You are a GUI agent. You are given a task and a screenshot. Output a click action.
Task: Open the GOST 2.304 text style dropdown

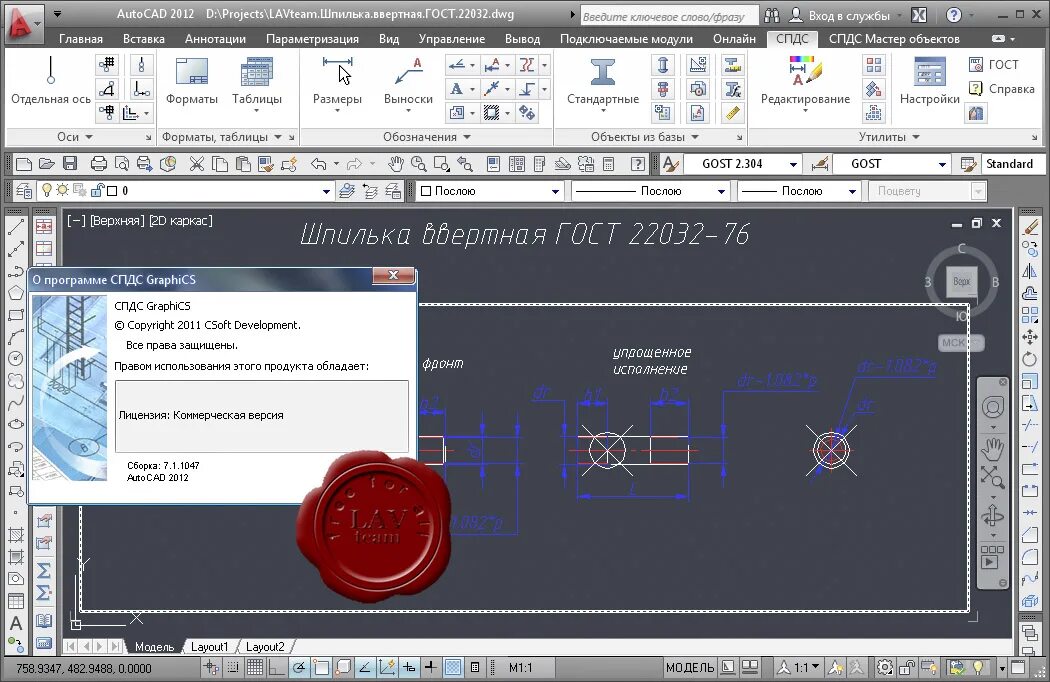click(793, 164)
